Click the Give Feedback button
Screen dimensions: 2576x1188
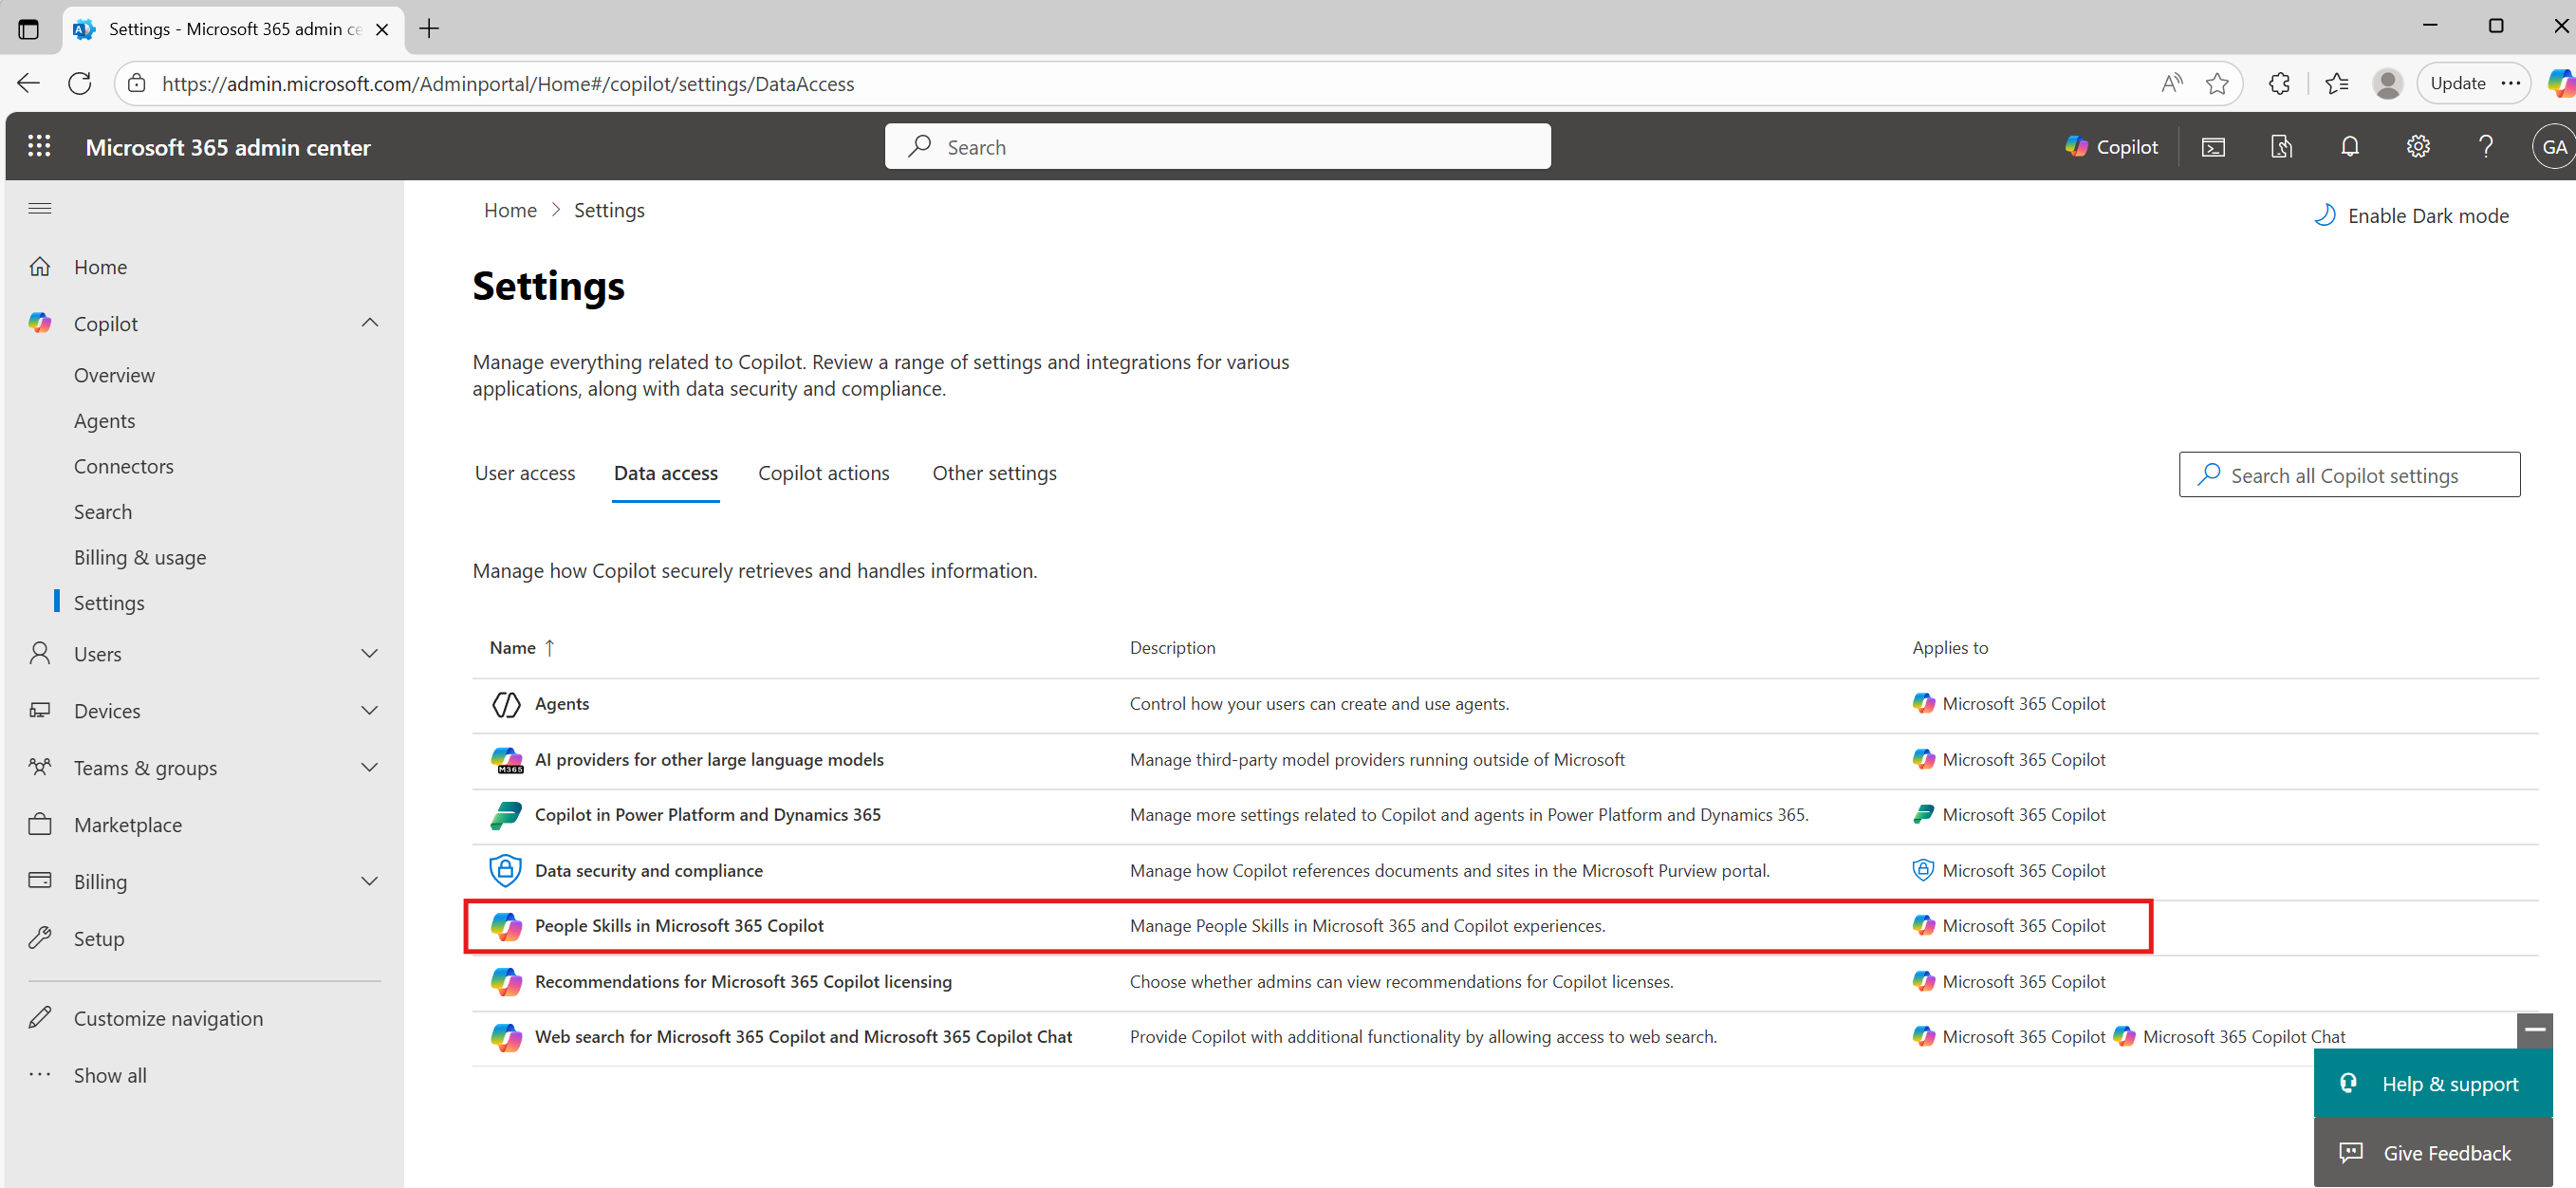[2432, 1153]
